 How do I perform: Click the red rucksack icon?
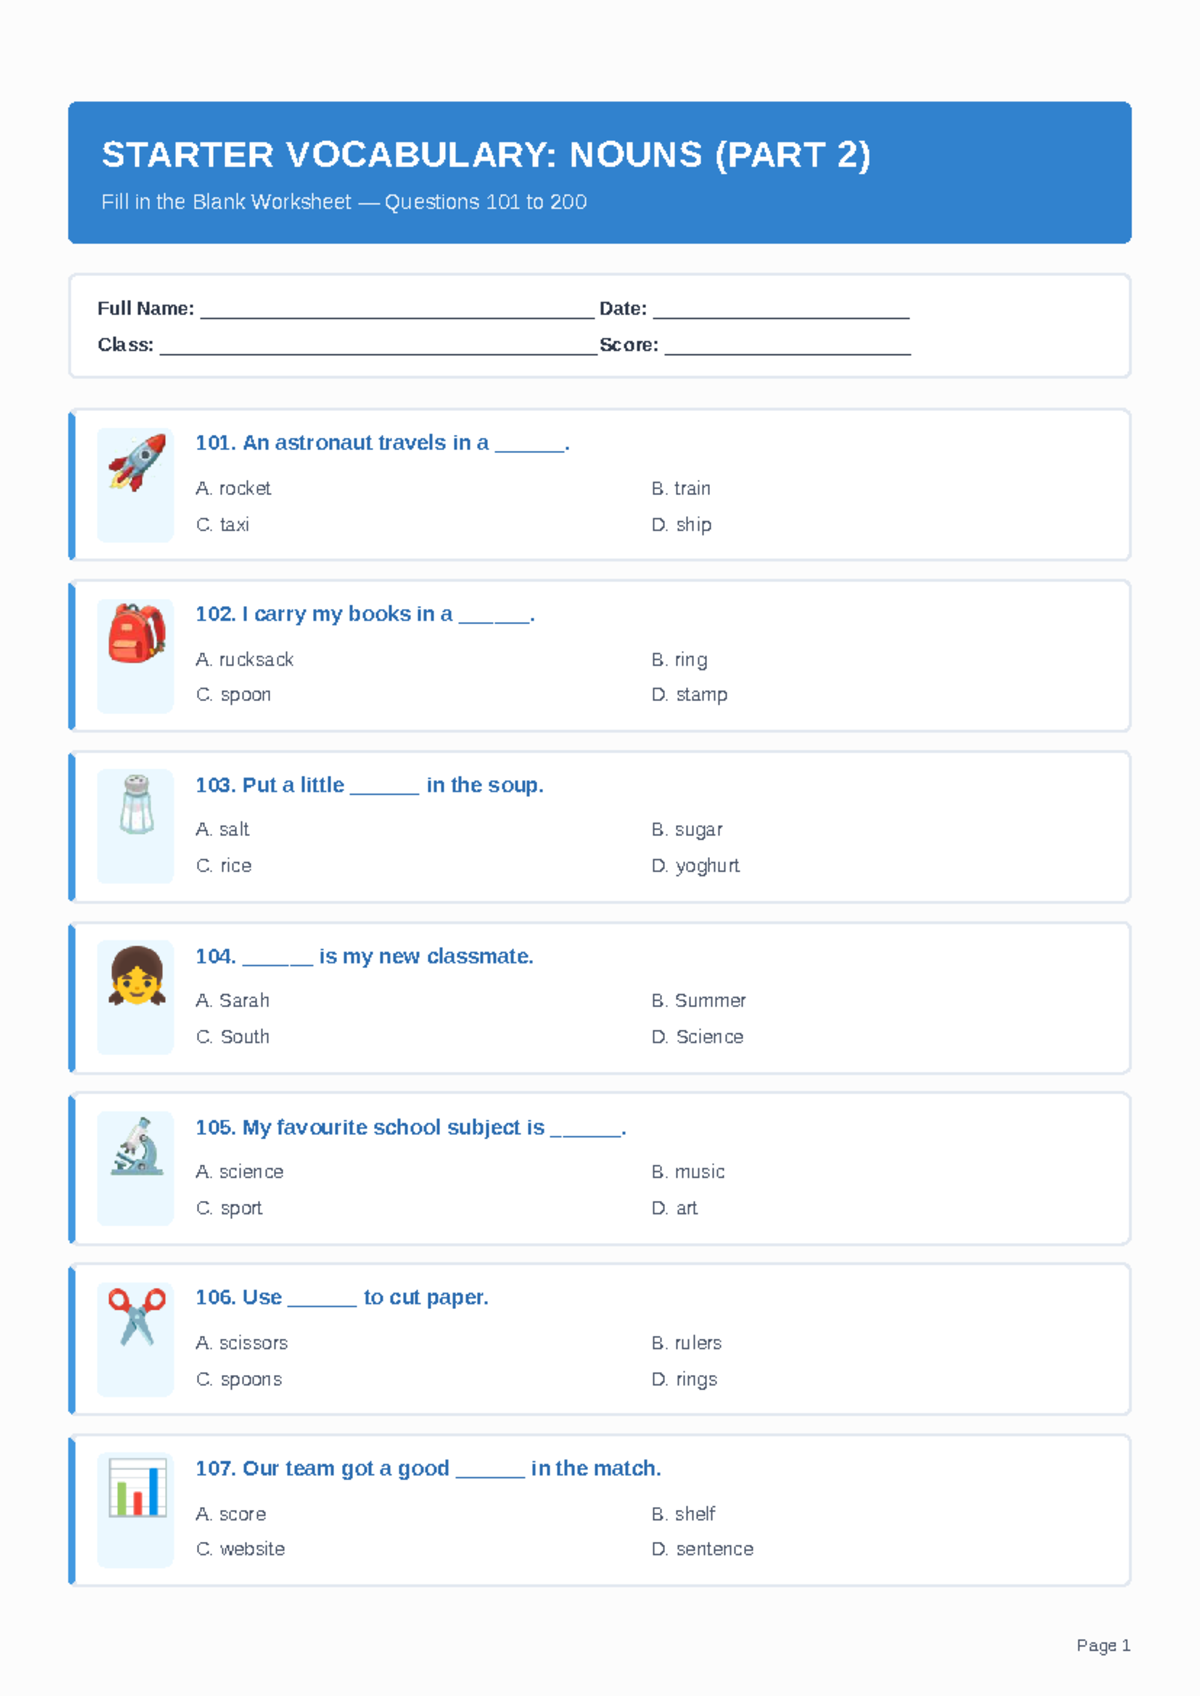(137, 633)
